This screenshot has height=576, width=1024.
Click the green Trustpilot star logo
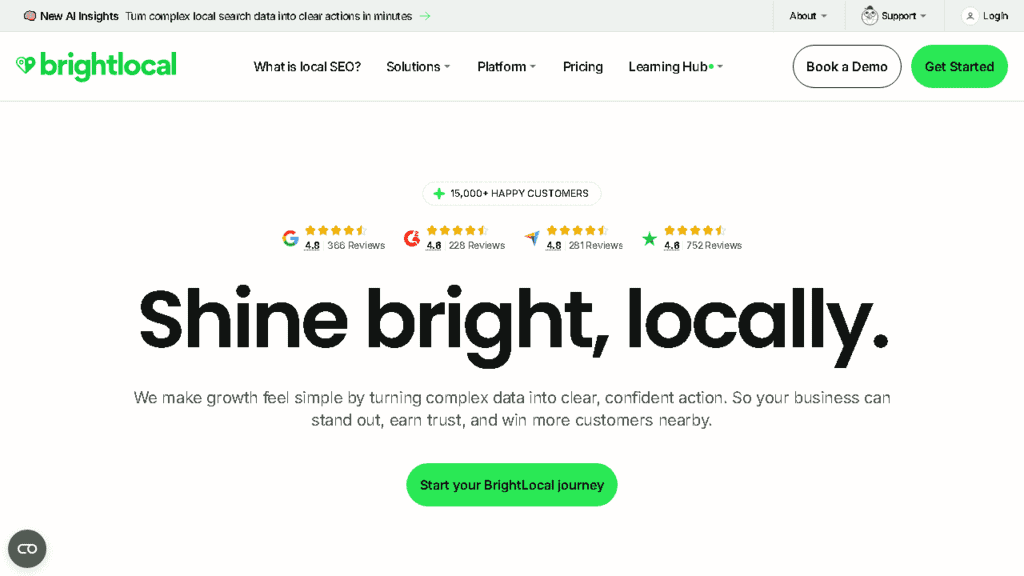[x=649, y=239]
